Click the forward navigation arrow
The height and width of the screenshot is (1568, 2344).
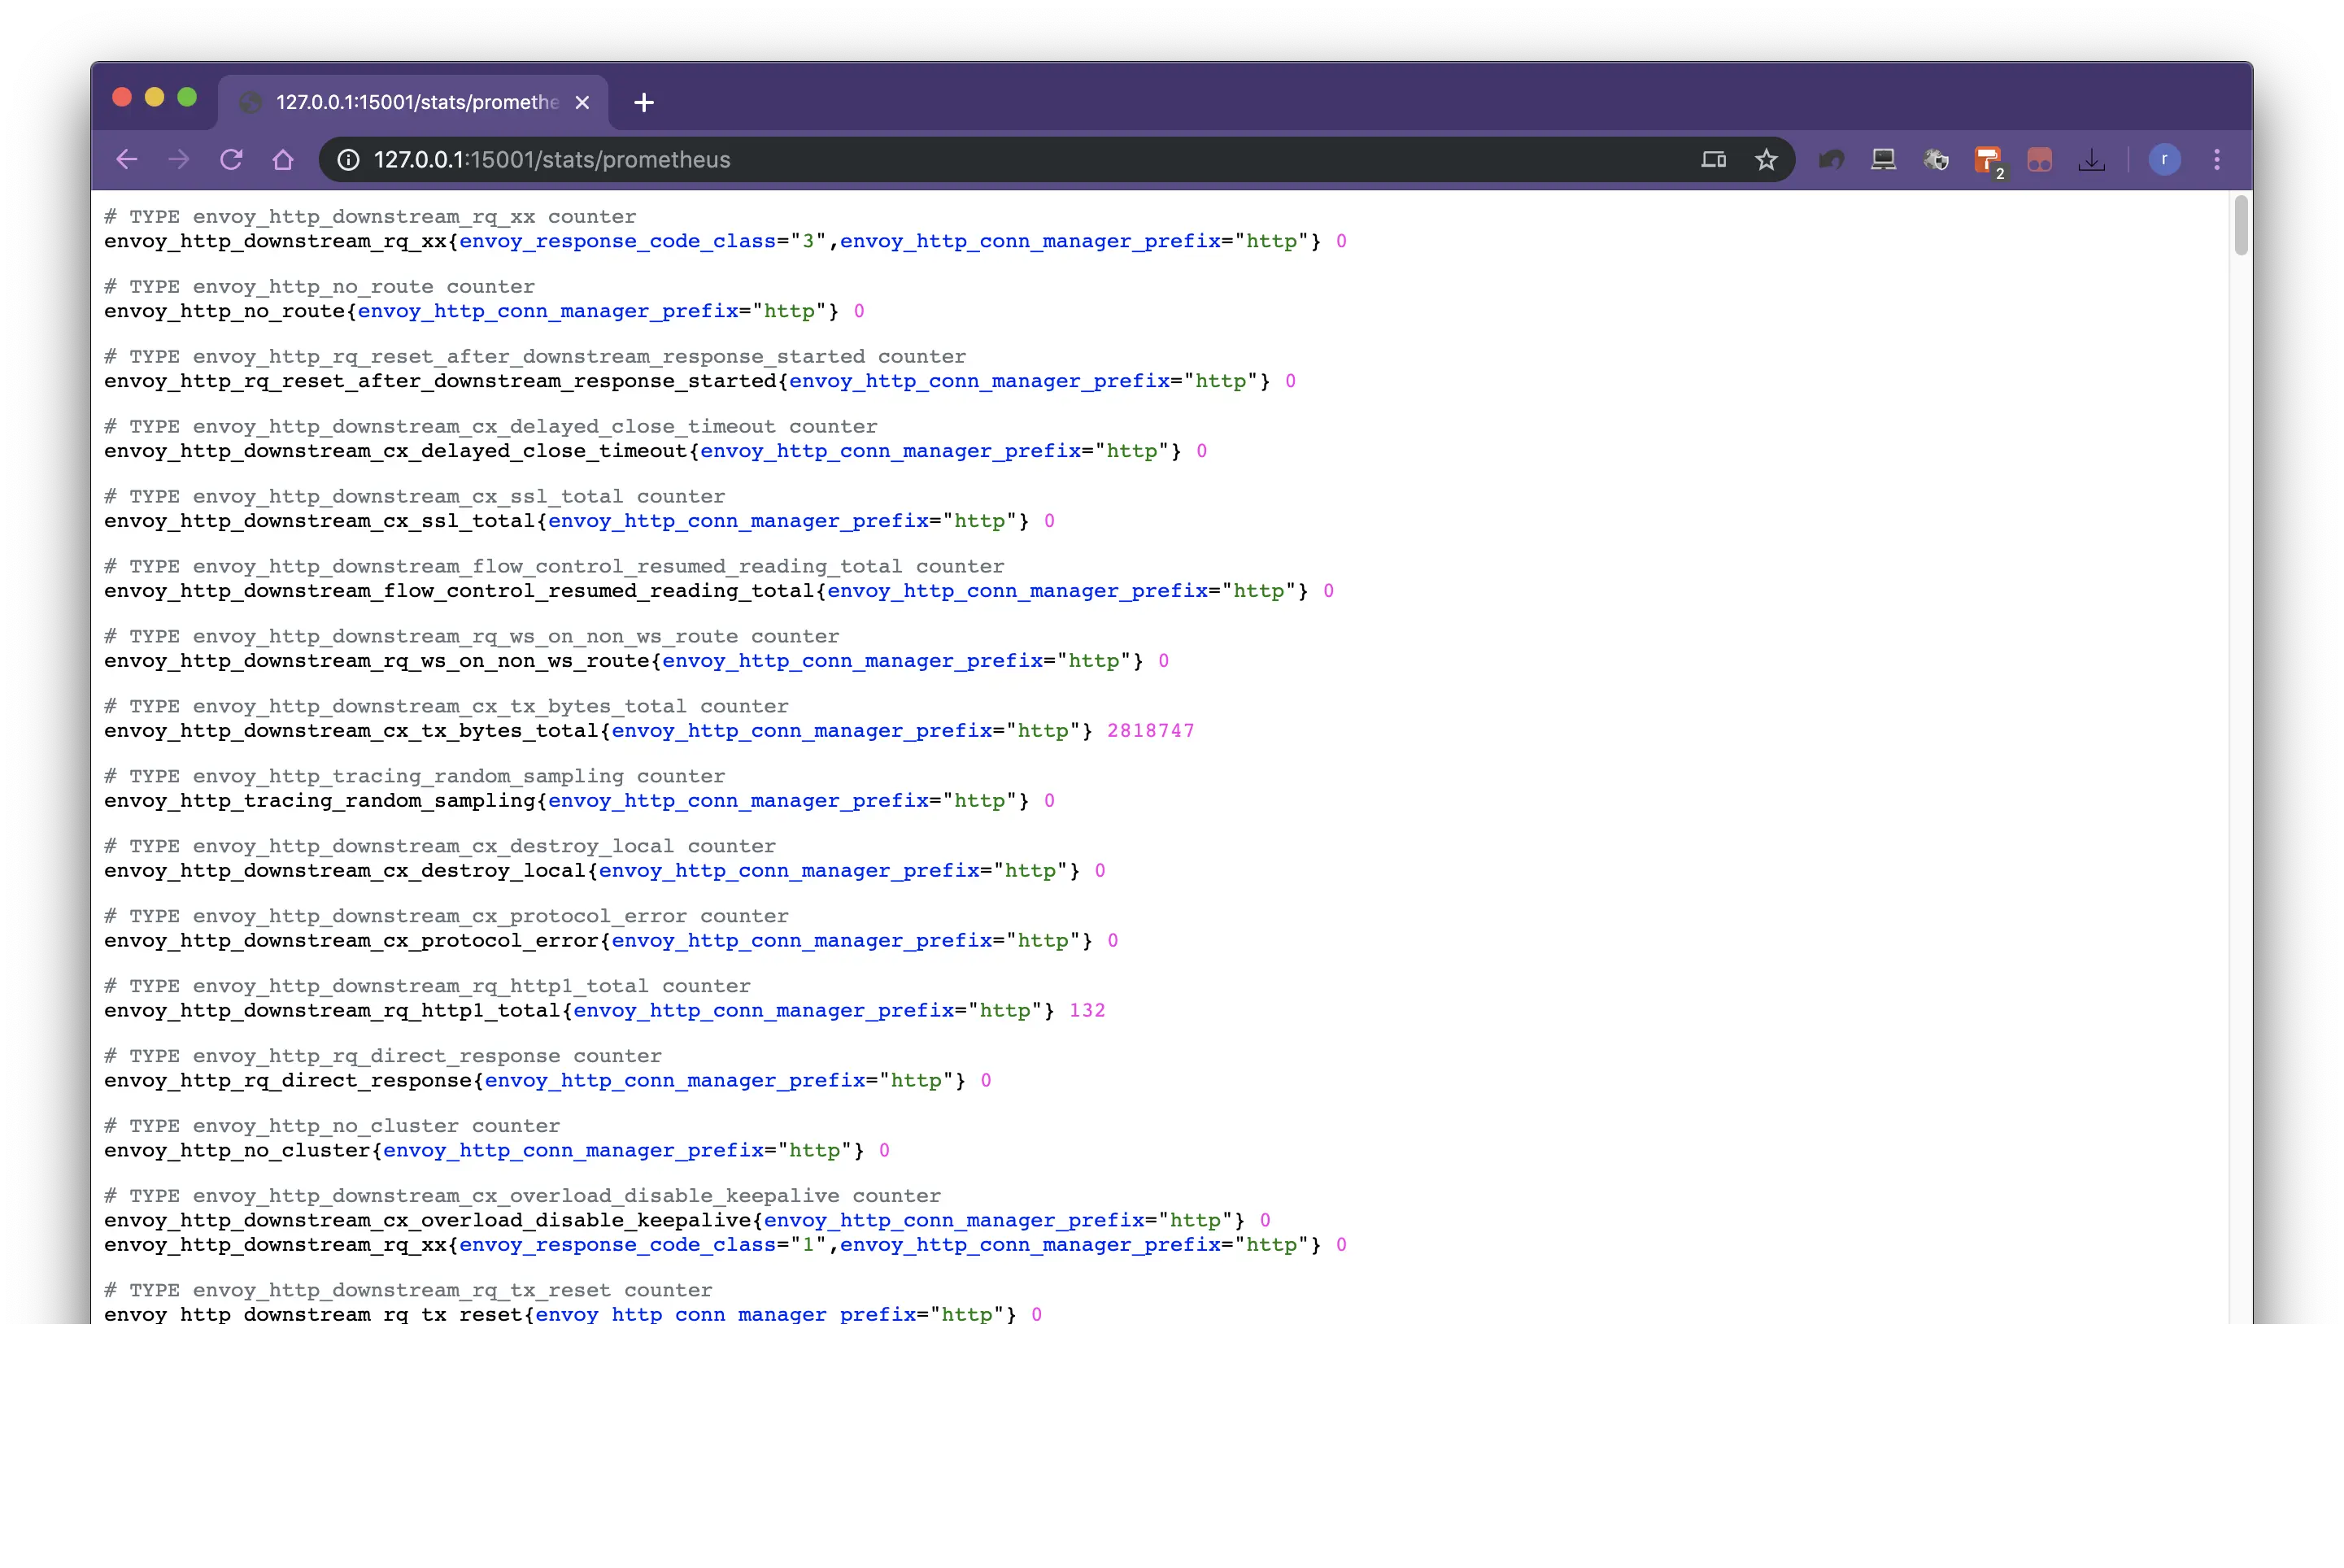179,160
